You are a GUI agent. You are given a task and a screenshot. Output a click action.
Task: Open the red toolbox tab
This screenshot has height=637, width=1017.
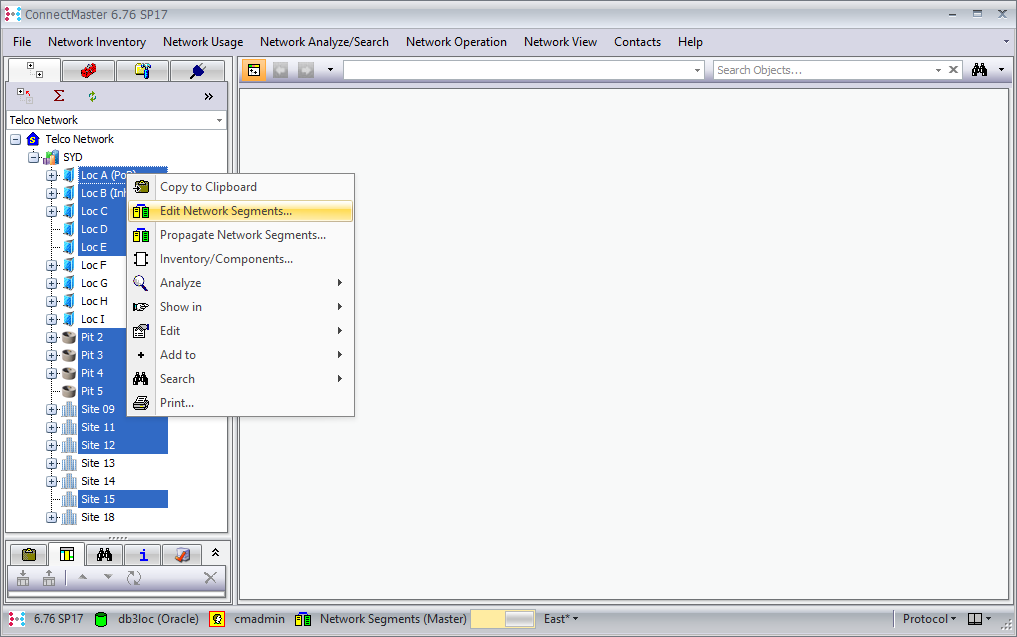click(x=88, y=70)
